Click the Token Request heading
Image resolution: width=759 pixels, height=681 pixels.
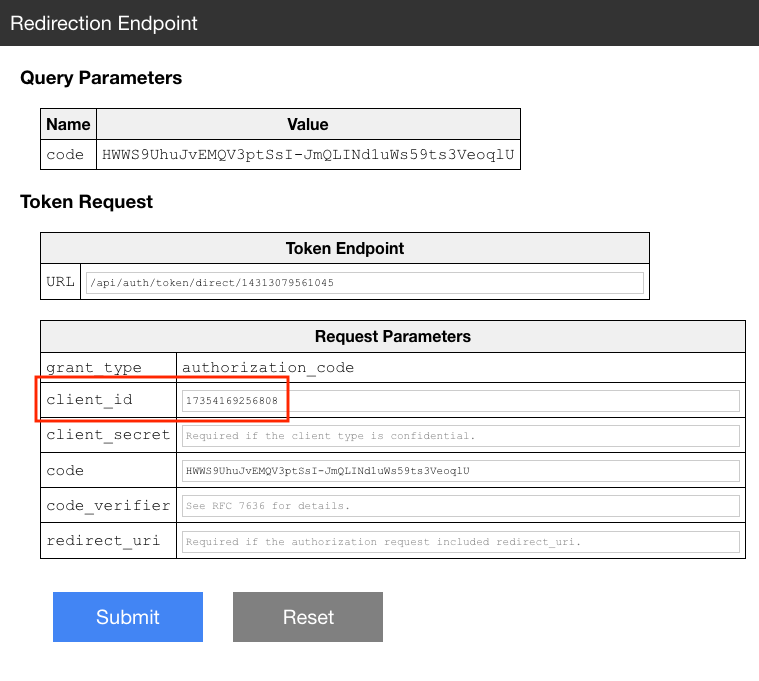(x=86, y=201)
